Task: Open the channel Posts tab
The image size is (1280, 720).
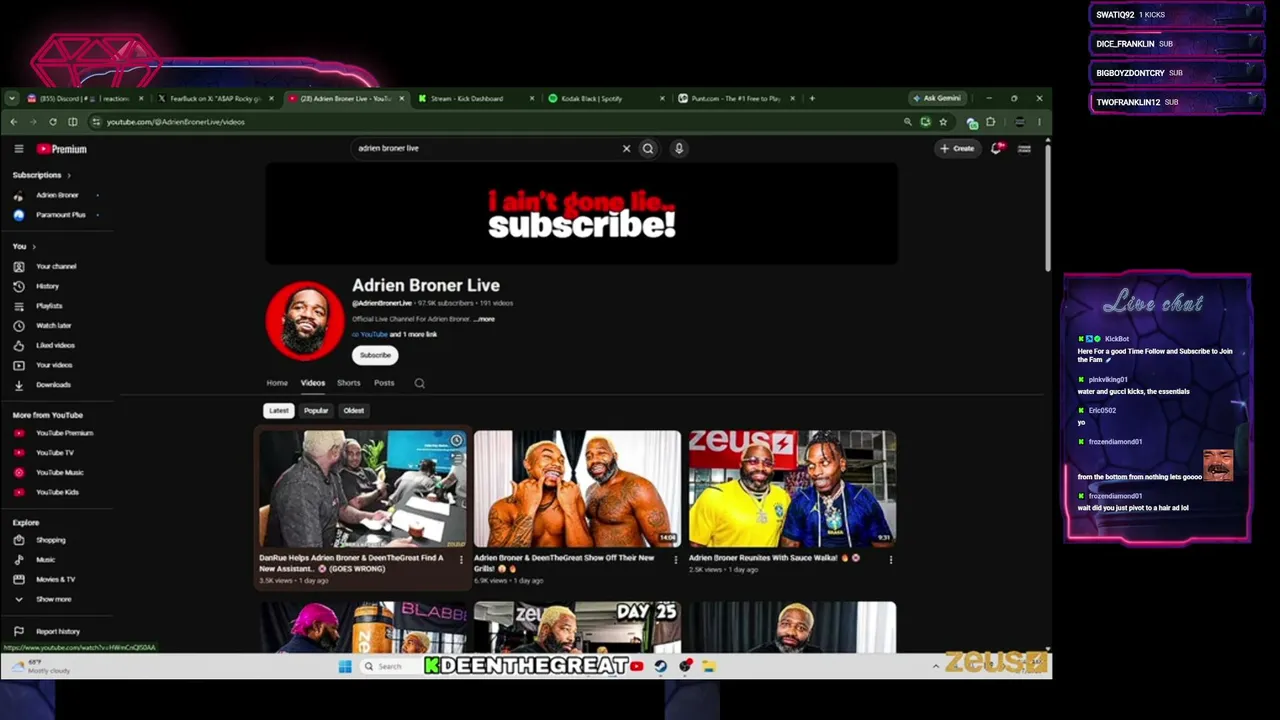Action: tap(384, 383)
